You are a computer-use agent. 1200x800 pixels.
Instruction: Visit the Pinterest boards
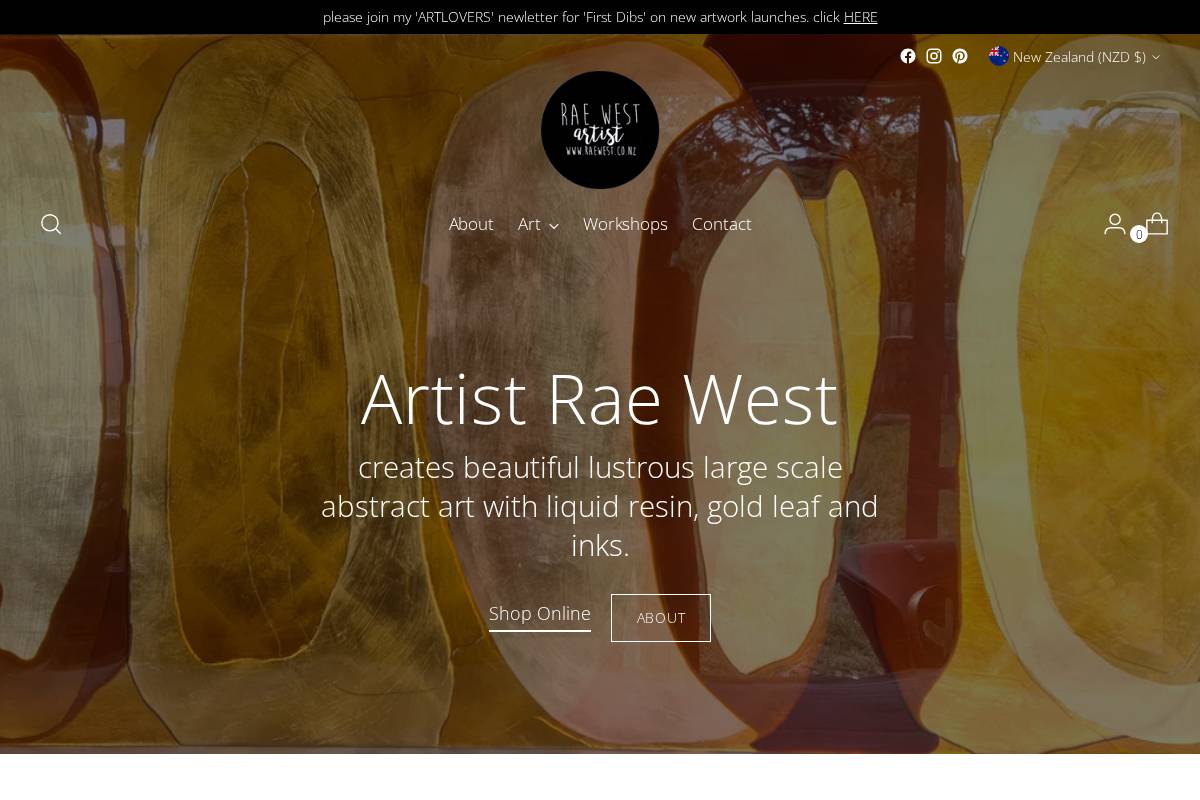click(x=960, y=56)
